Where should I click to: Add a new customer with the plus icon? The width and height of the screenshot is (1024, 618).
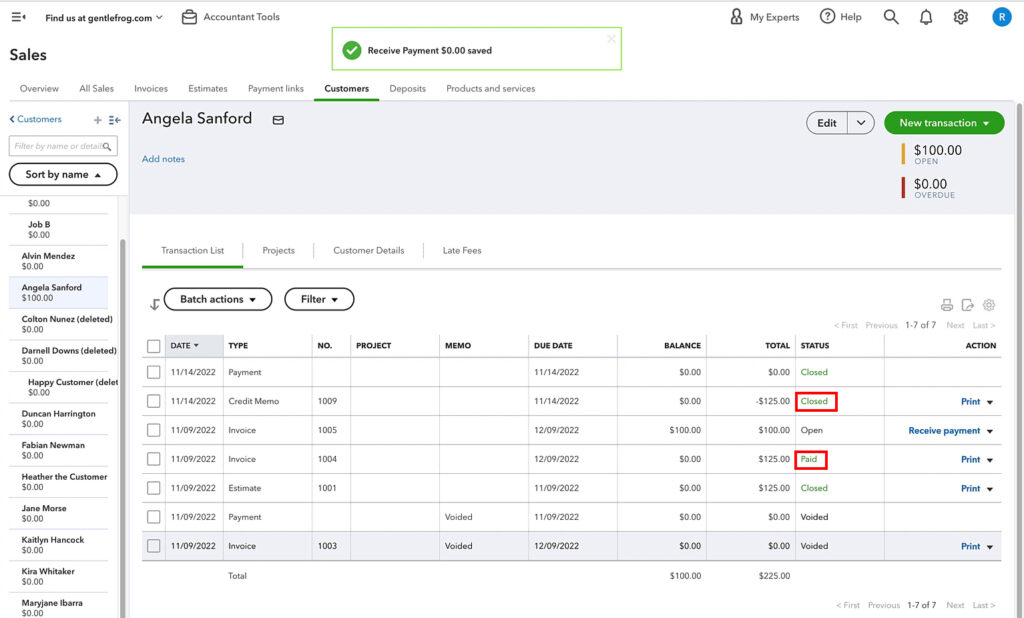tap(96, 118)
